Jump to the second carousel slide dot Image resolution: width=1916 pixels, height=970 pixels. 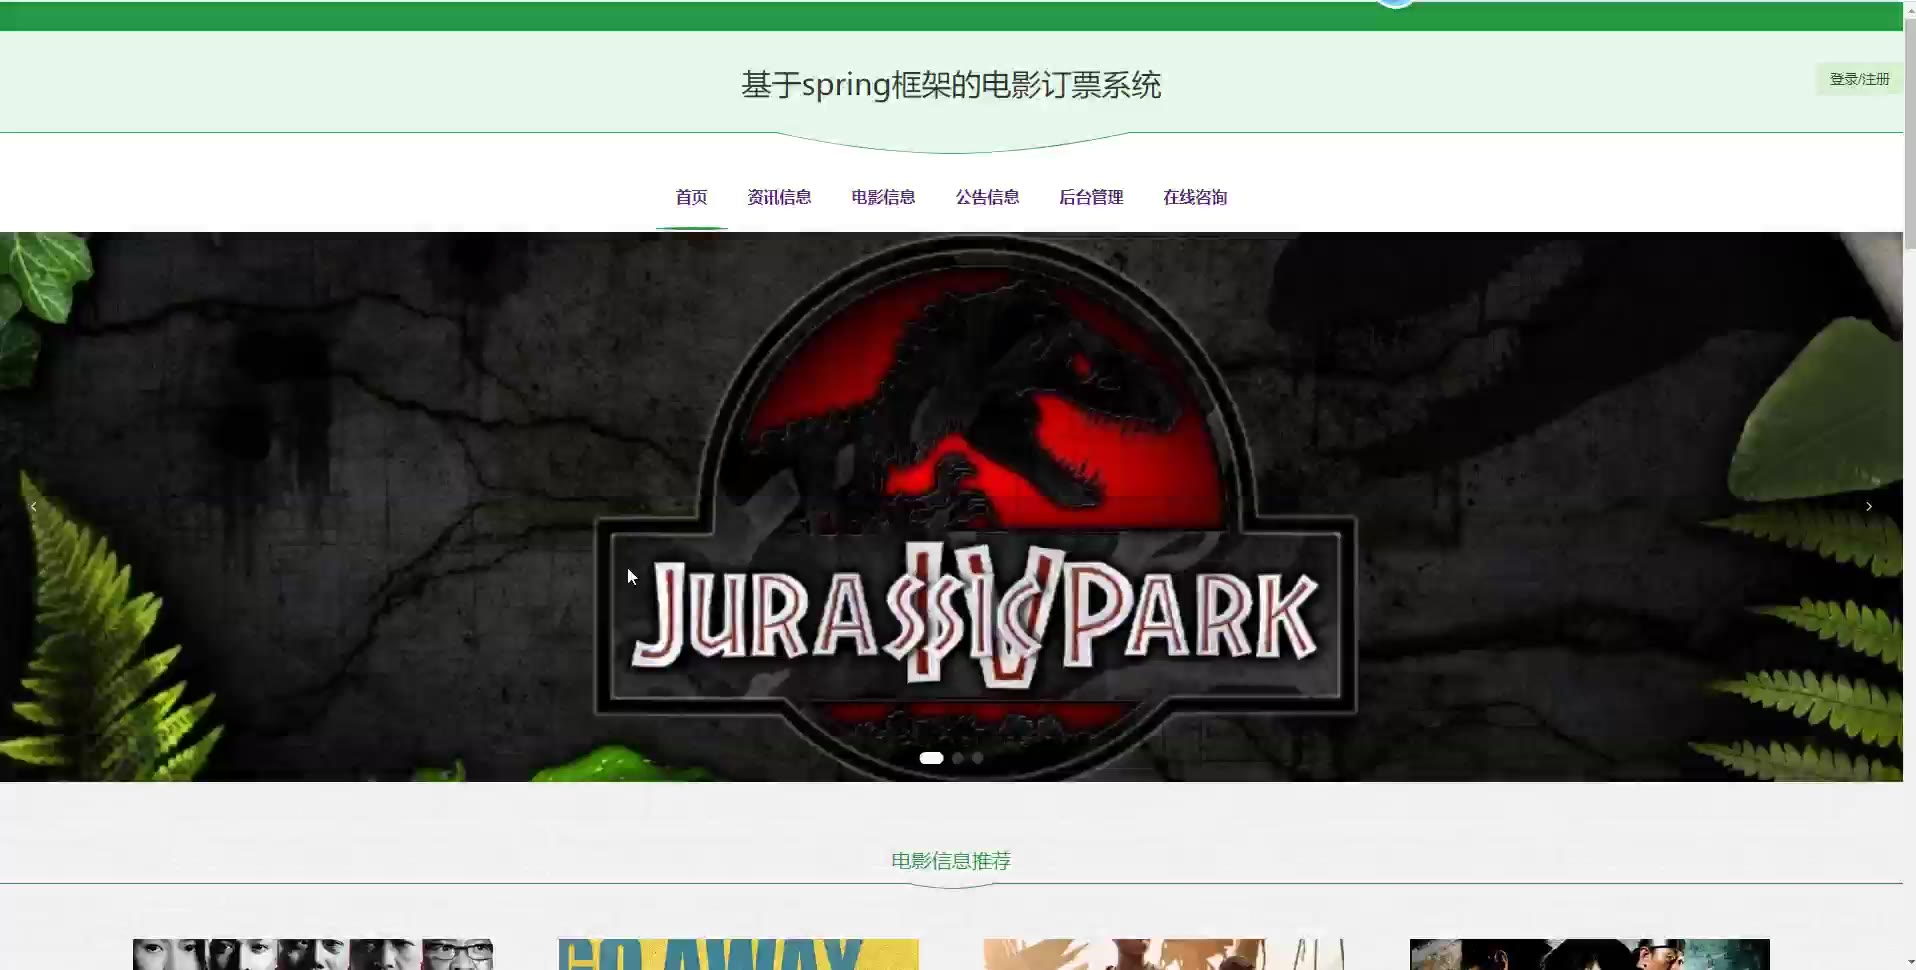958,758
